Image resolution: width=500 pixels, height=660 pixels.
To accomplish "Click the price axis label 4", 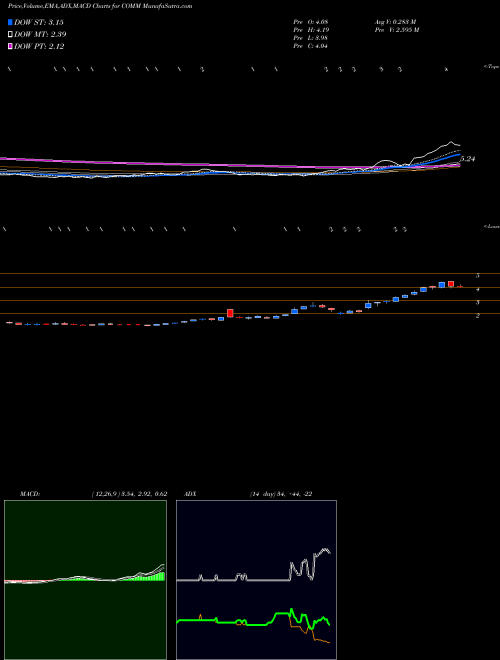I will pyautogui.click(x=478, y=290).
